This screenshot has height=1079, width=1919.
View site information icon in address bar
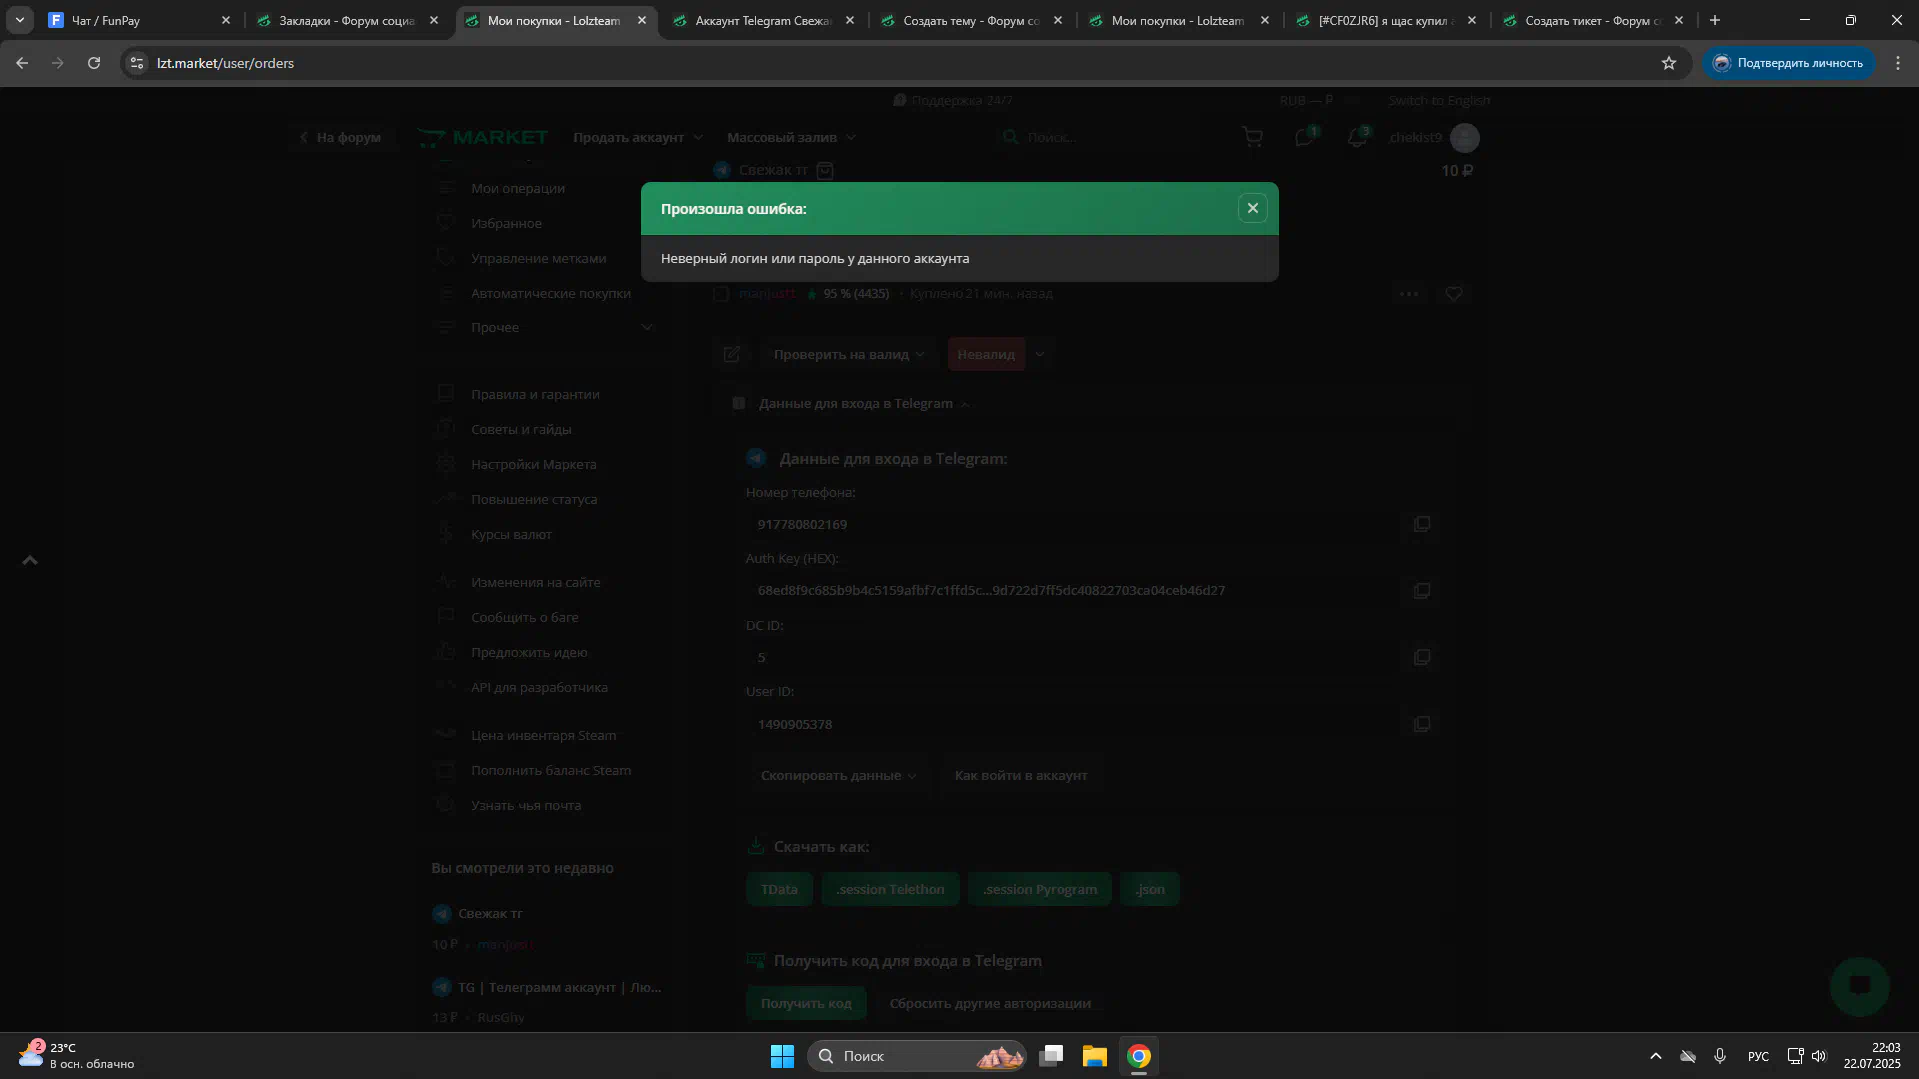point(137,63)
